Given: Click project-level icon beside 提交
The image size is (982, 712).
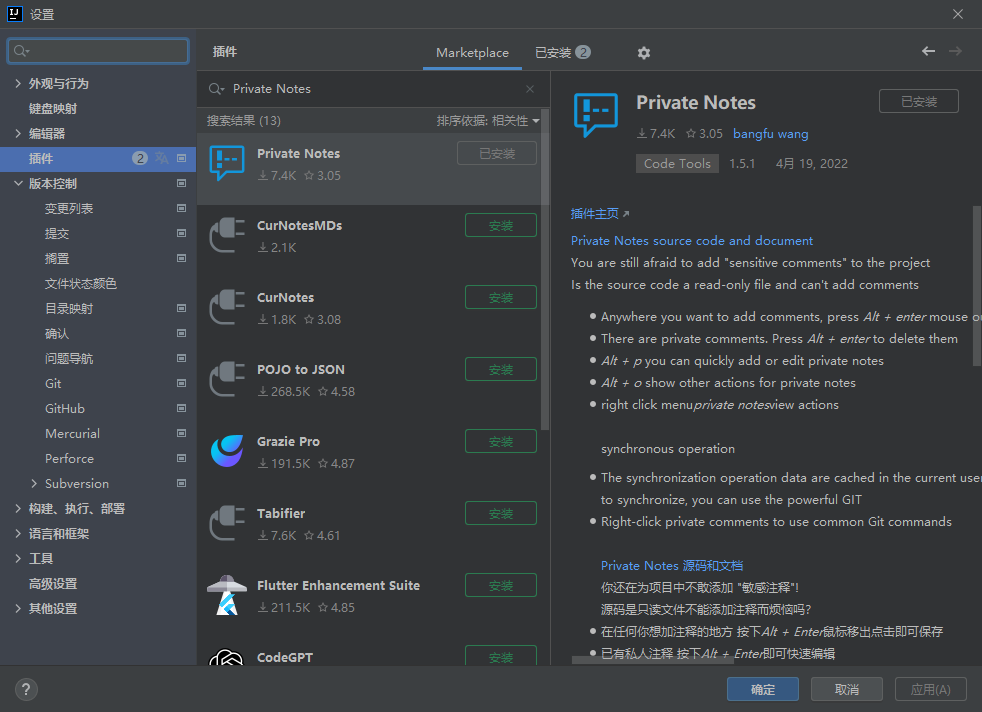Looking at the screenshot, I should click(182, 234).
